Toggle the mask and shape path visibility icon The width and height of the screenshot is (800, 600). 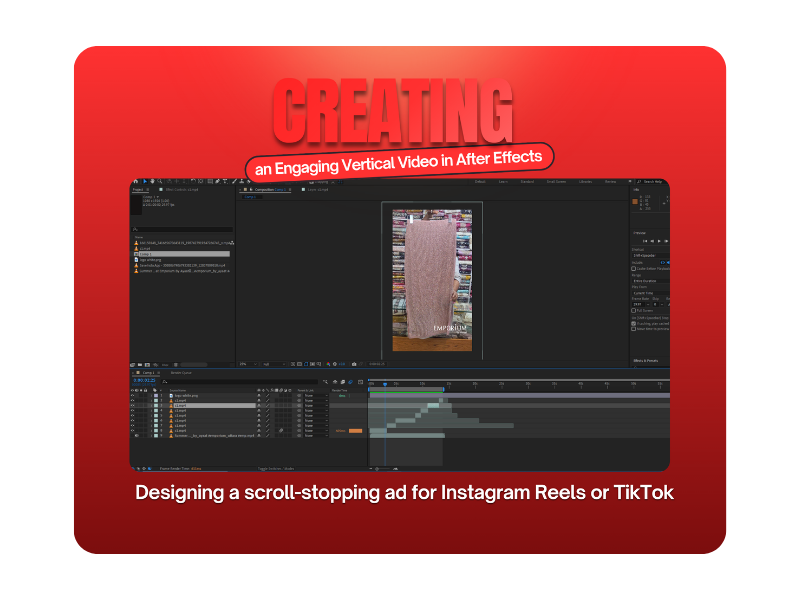pos(306,364)
